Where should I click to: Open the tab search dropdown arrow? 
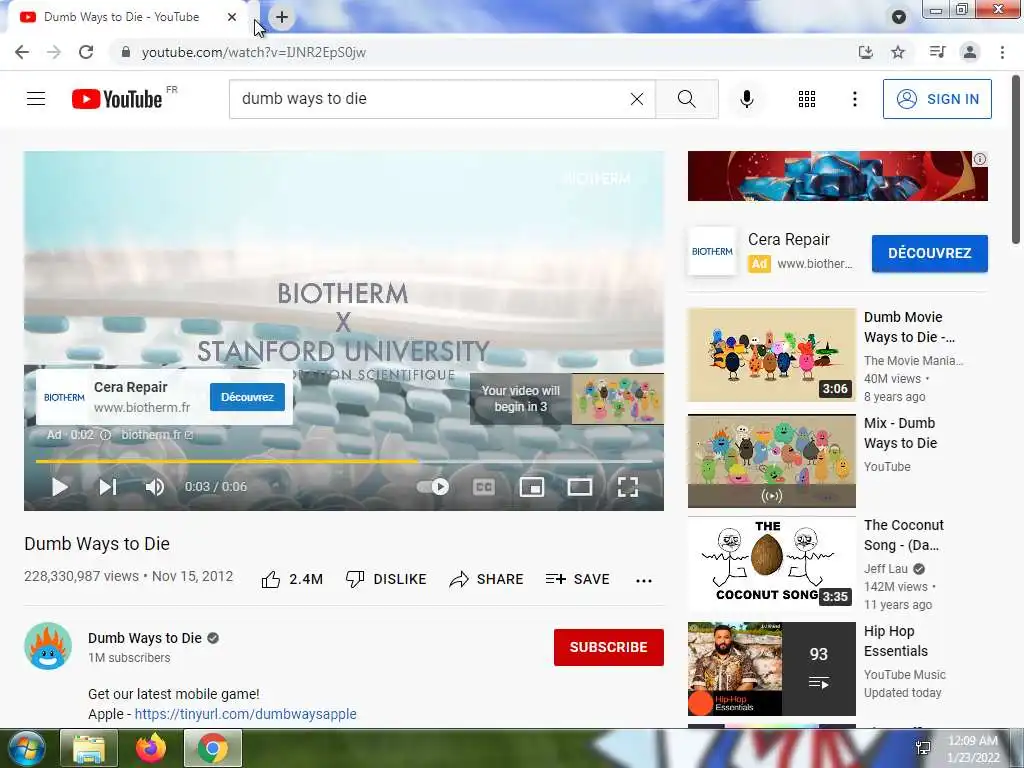(899, 17)
